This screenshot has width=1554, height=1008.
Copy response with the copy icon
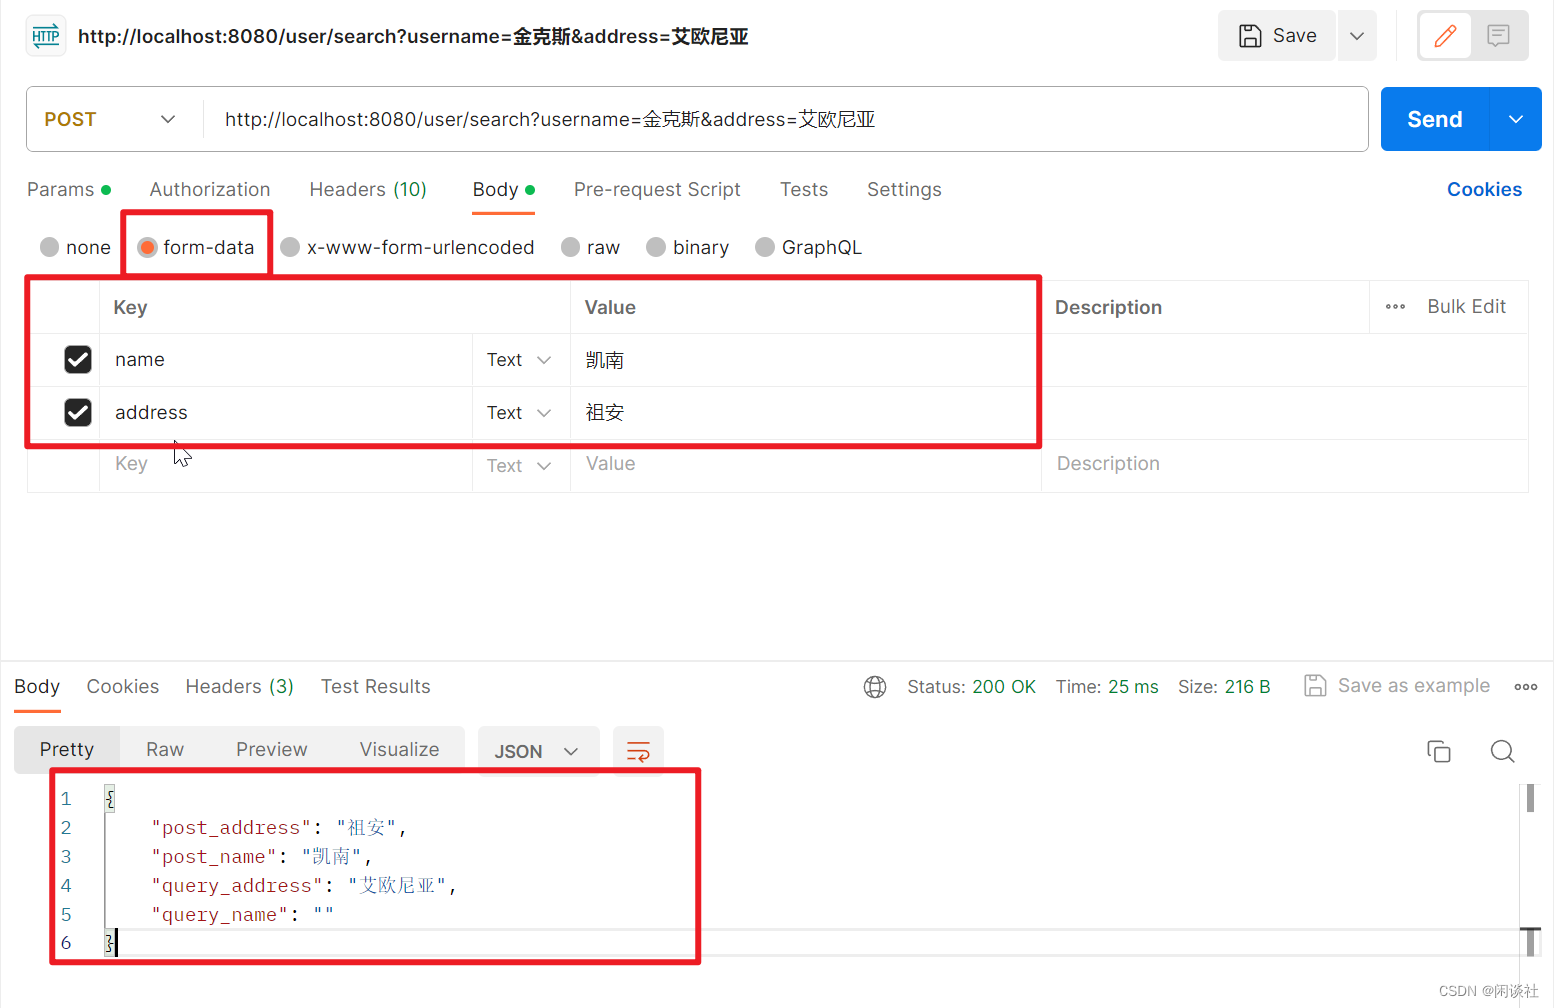pyautogui.click(x=1439, y=751)
